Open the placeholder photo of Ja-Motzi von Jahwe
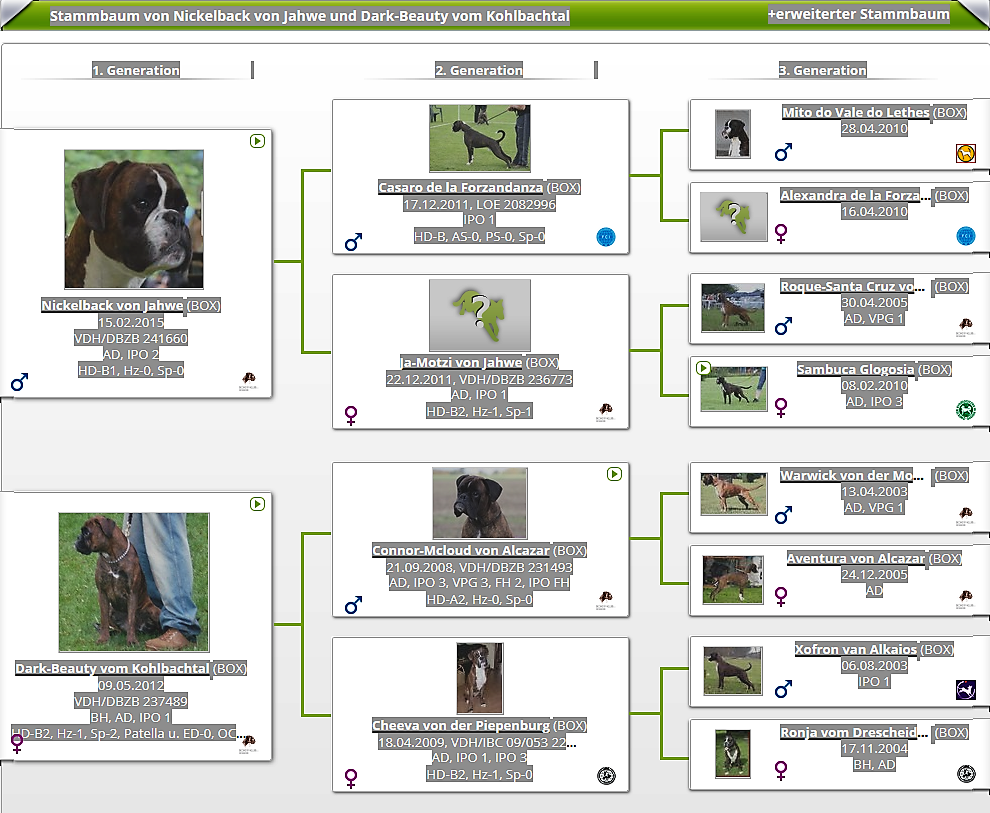The image size is (990, 813). coord(479,315)
